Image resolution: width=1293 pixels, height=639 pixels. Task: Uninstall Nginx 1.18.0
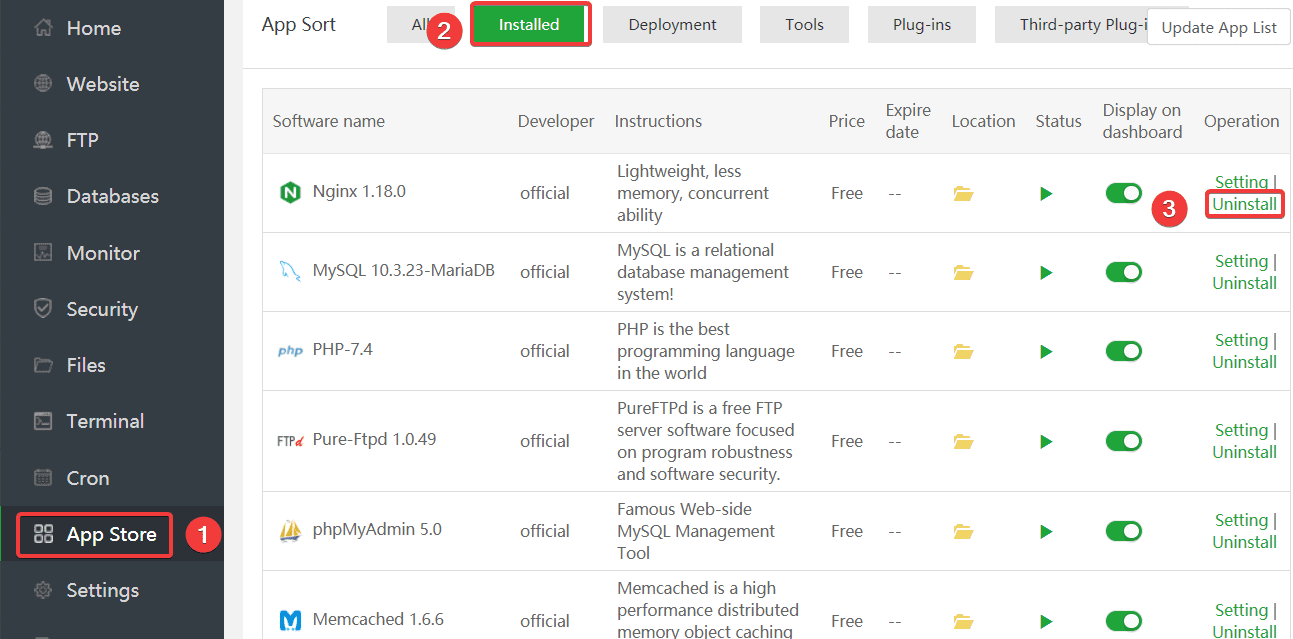1244,205
